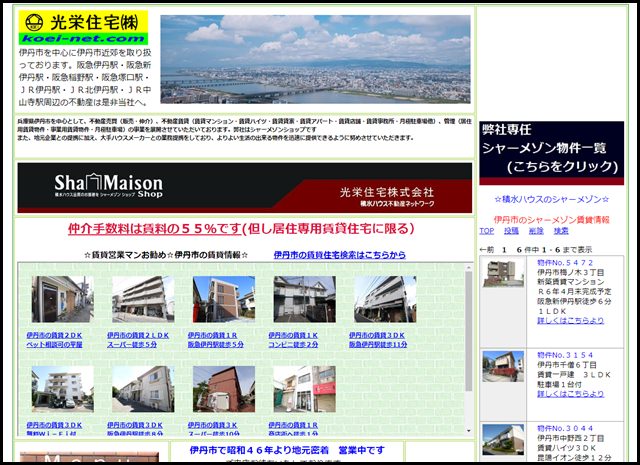Click text 伊丹市で昭和46年より地元密着 営業中です
The image size is (640, 465).
[287, 450]
